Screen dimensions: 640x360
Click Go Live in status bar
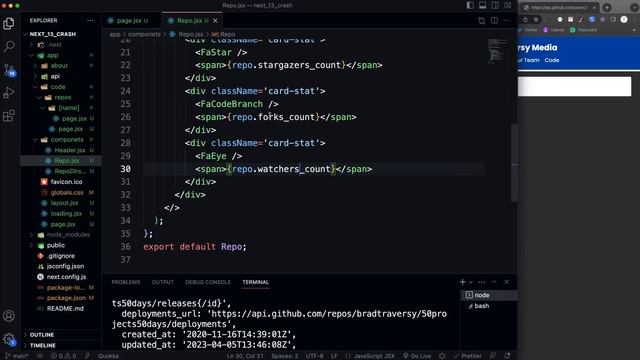click(417, 356)
